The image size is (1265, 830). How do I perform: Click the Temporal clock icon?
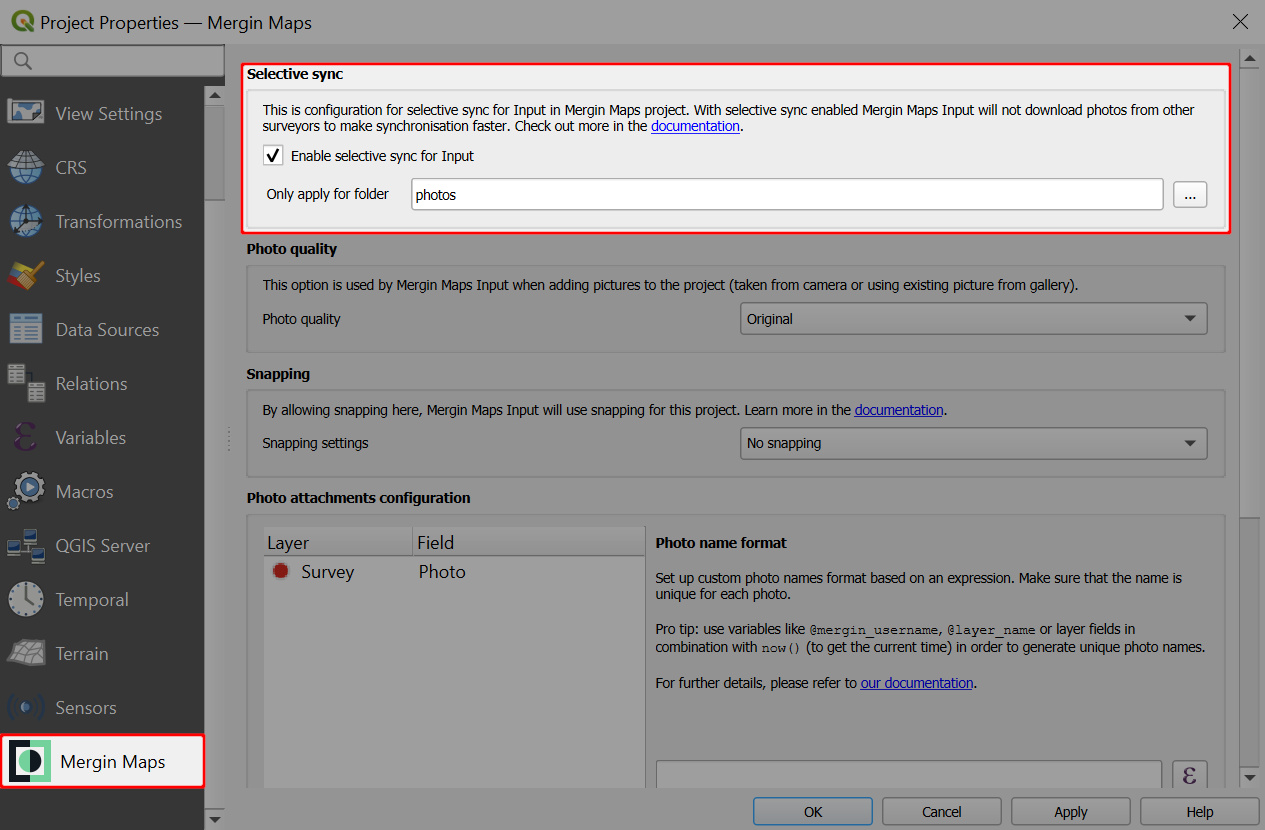pos(26,599)
